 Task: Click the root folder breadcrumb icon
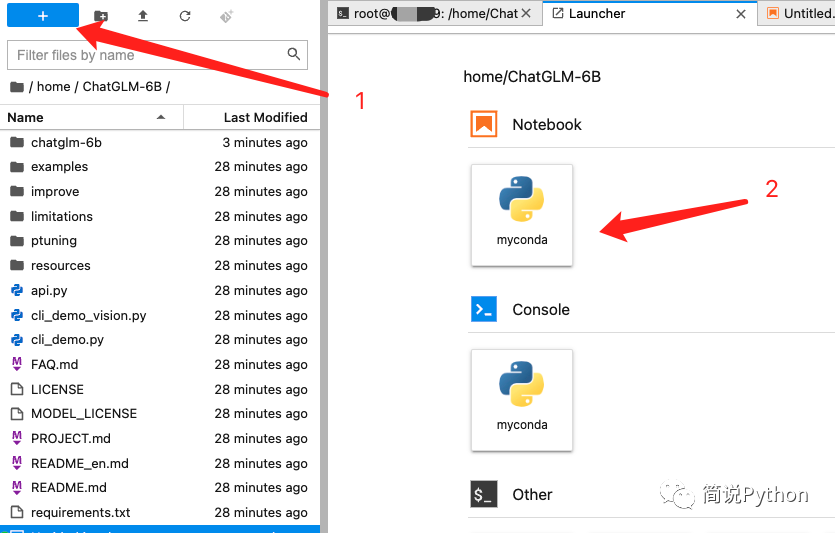point(16,87)
